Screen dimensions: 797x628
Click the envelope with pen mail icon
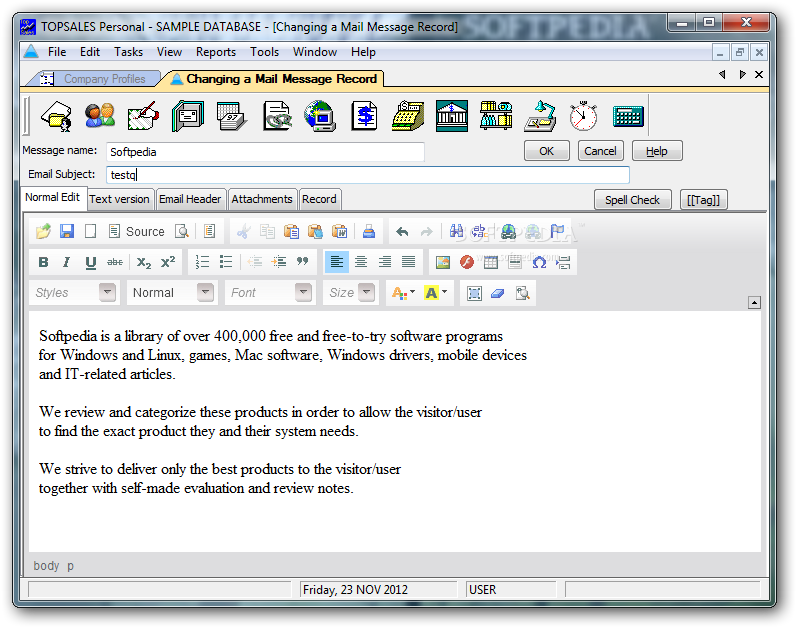[x=143, y=116]
